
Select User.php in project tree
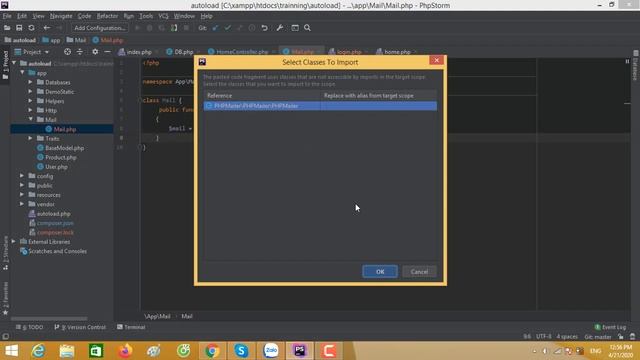56,167
